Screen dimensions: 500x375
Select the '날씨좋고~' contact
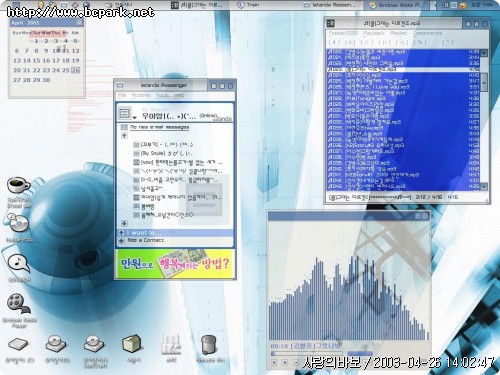(148, 188)
